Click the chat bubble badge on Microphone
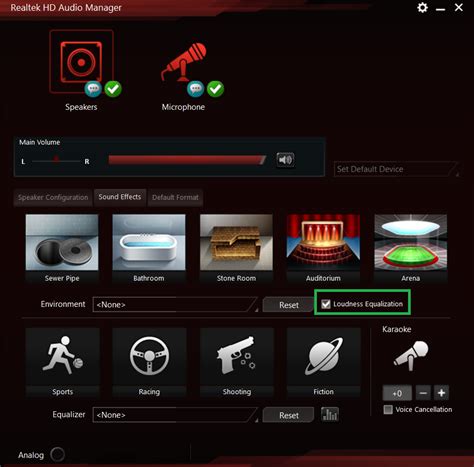474x467 pixels. [x=196, y=89]
